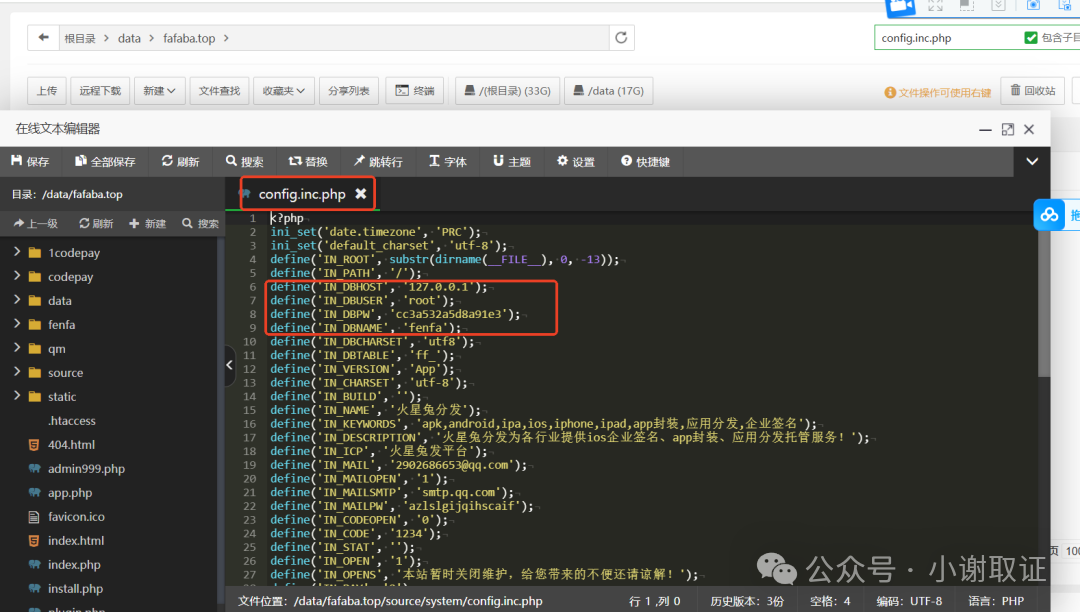Refresh the file path listing
Viewport: 1080px width, 612px height.
[x=621, y=38]
